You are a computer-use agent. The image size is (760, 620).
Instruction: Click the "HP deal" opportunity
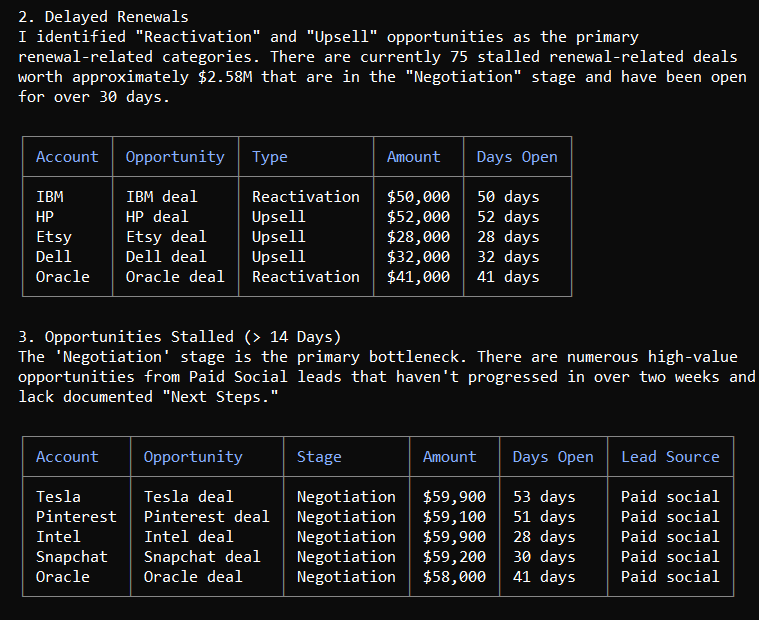pos(157,217)
